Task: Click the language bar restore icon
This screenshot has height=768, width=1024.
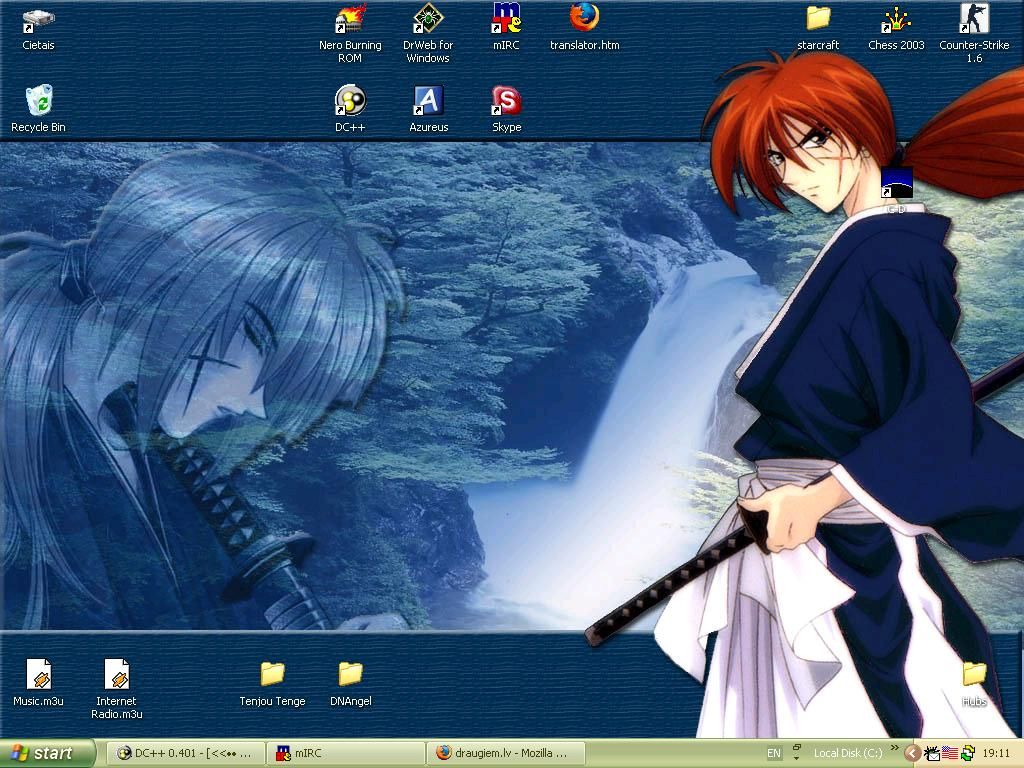Action: [797, 747]
